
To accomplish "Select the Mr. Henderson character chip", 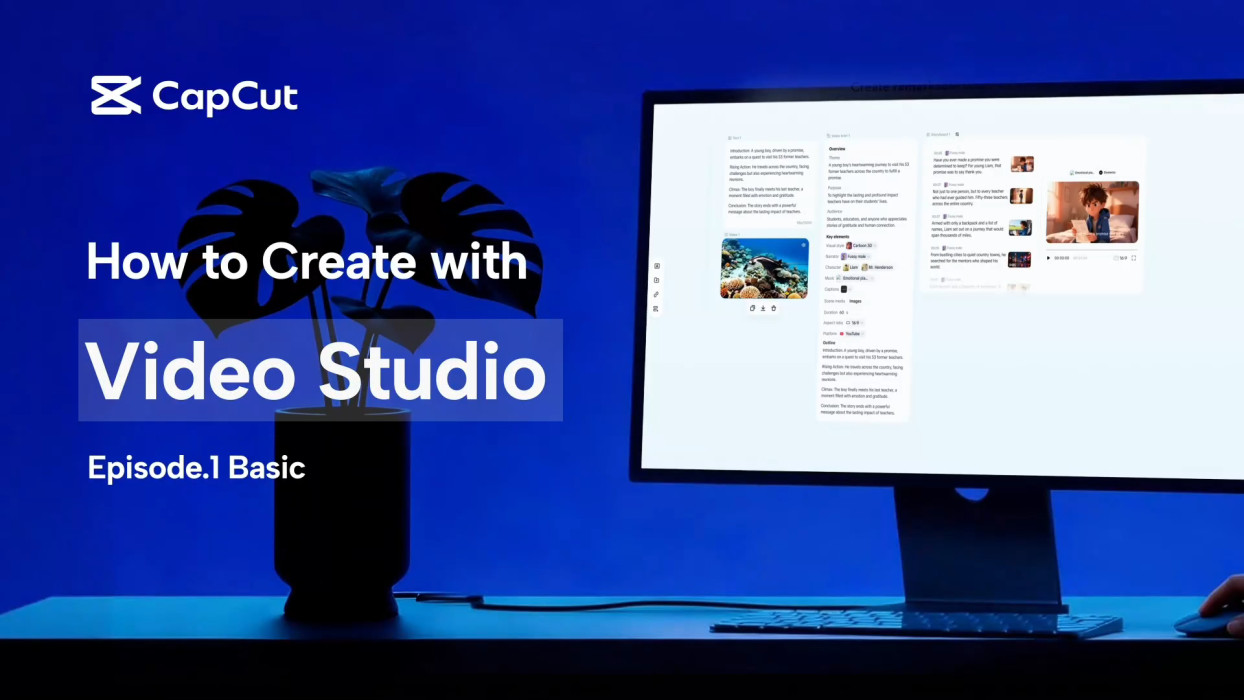I will click(877, 267).
